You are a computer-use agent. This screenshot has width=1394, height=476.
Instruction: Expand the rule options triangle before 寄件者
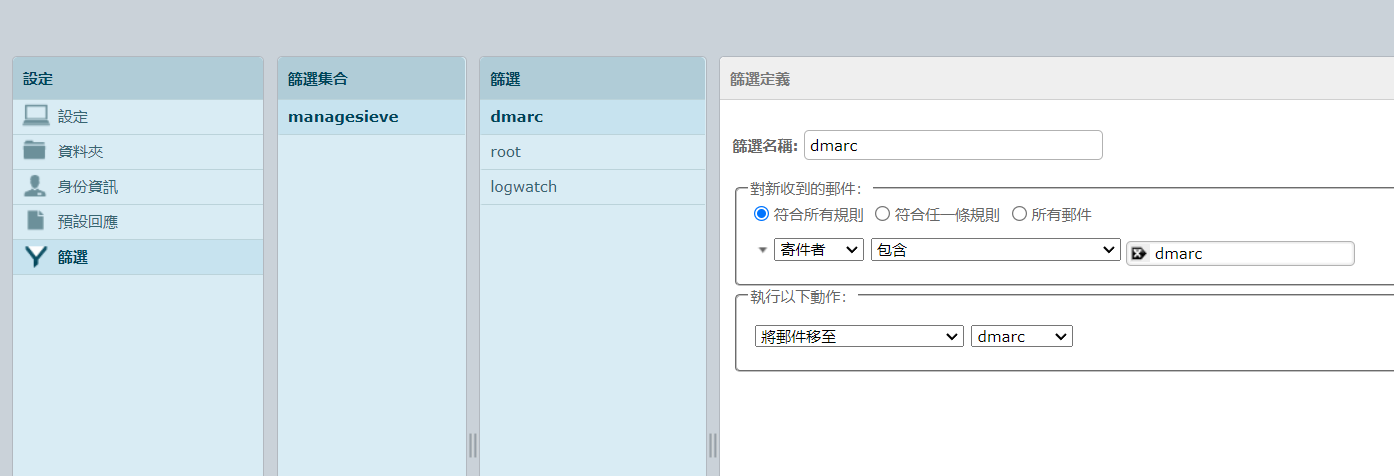[x=762, y=250]
